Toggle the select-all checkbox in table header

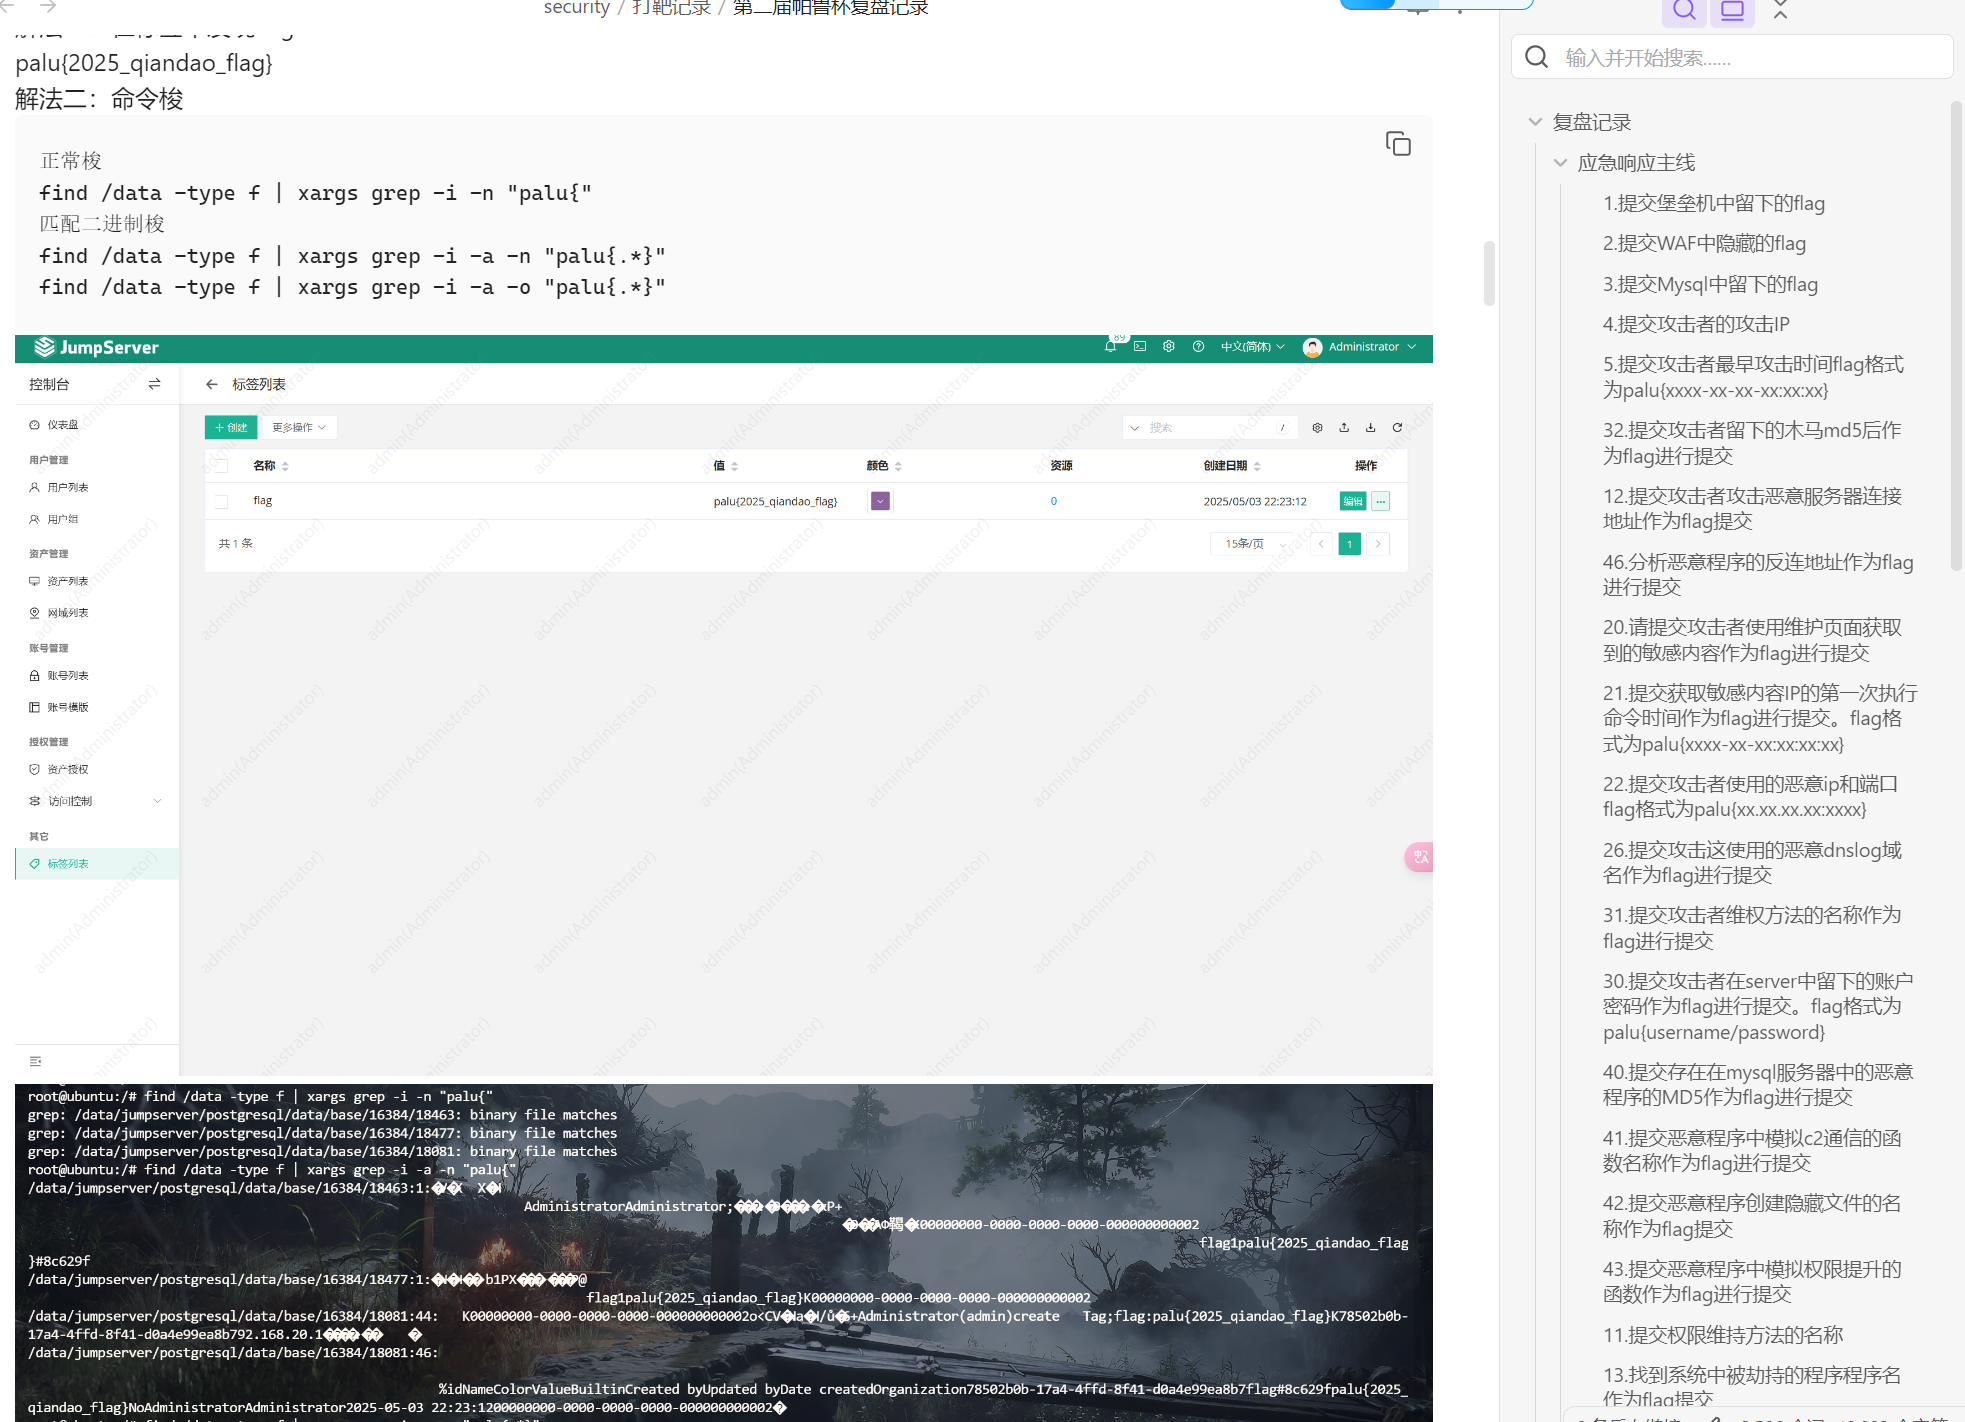pyautogui.click(x=221, y=465)
